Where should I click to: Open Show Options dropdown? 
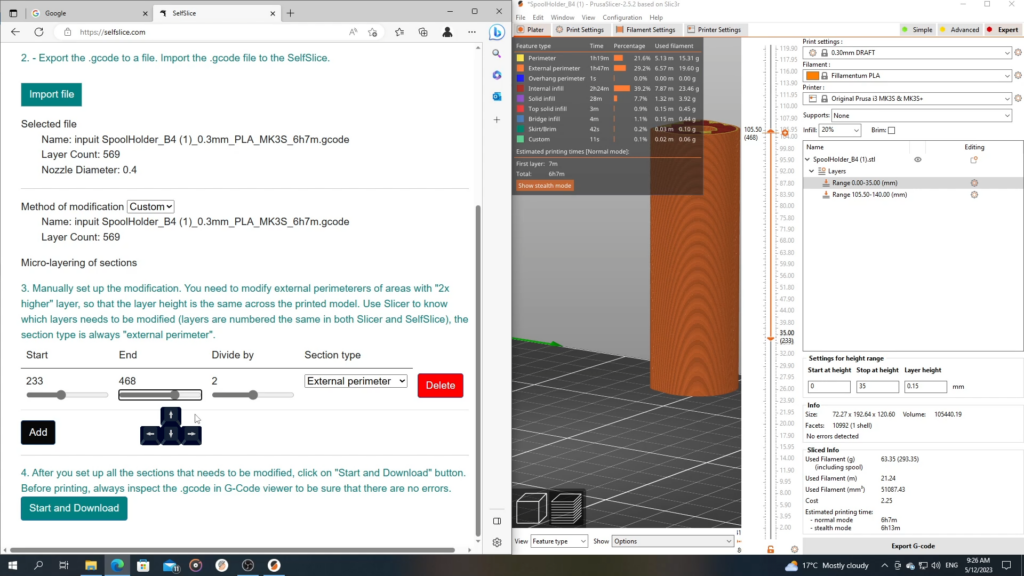tap(673, 541)
